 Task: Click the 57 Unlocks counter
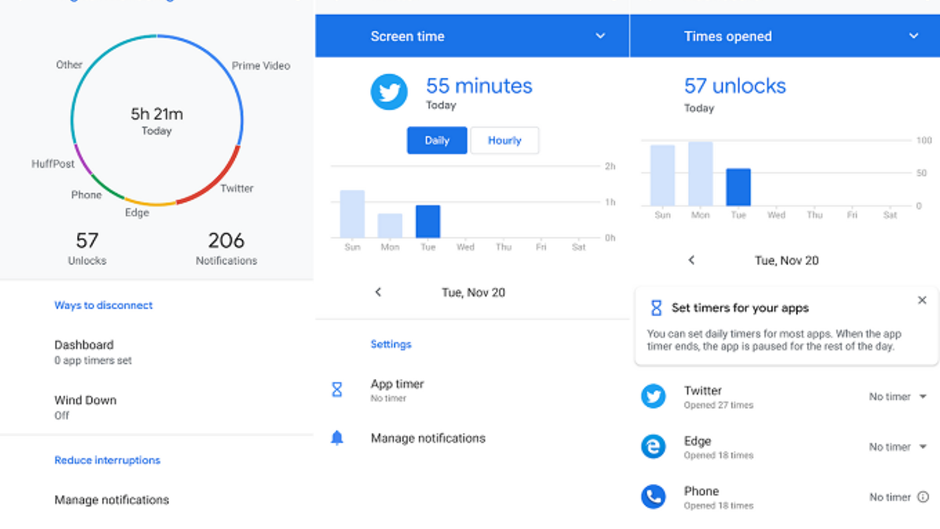click(87, 248)
